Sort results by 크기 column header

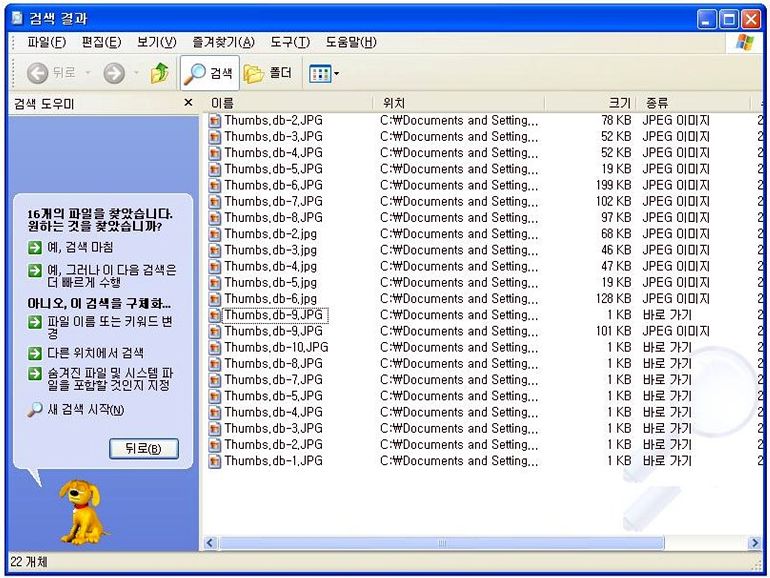[591, 103]
